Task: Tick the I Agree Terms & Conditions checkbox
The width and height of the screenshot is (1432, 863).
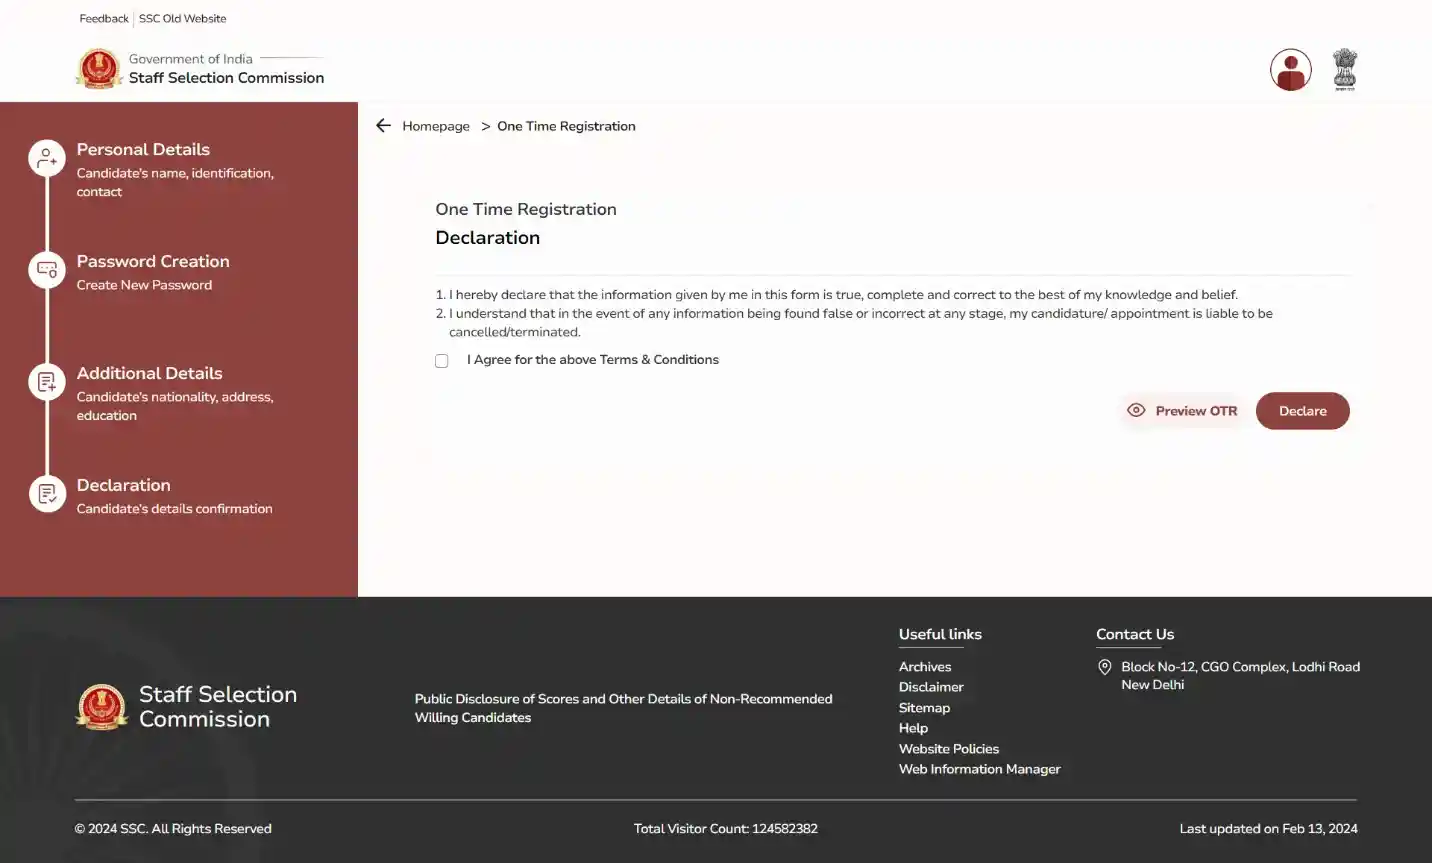Action: (442, 361)
